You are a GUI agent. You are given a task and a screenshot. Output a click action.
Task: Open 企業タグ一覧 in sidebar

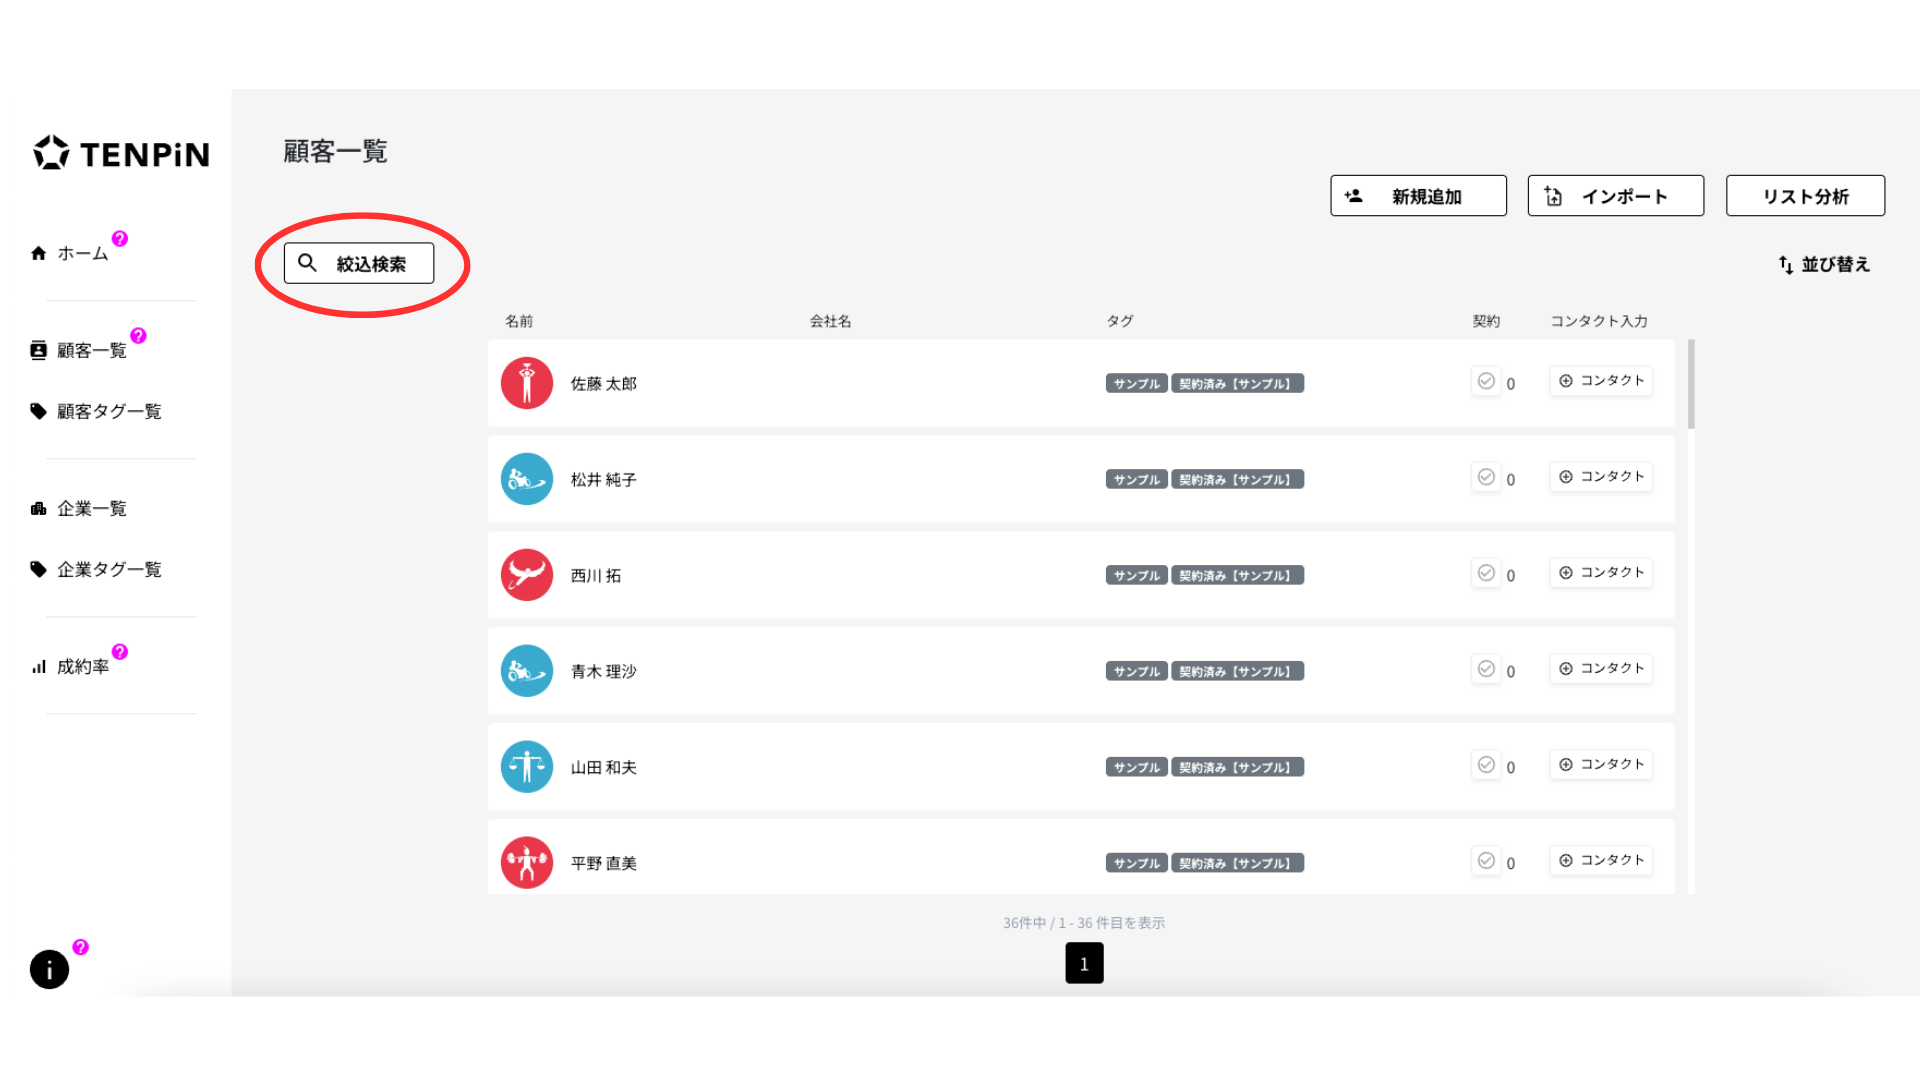(108, 569)
